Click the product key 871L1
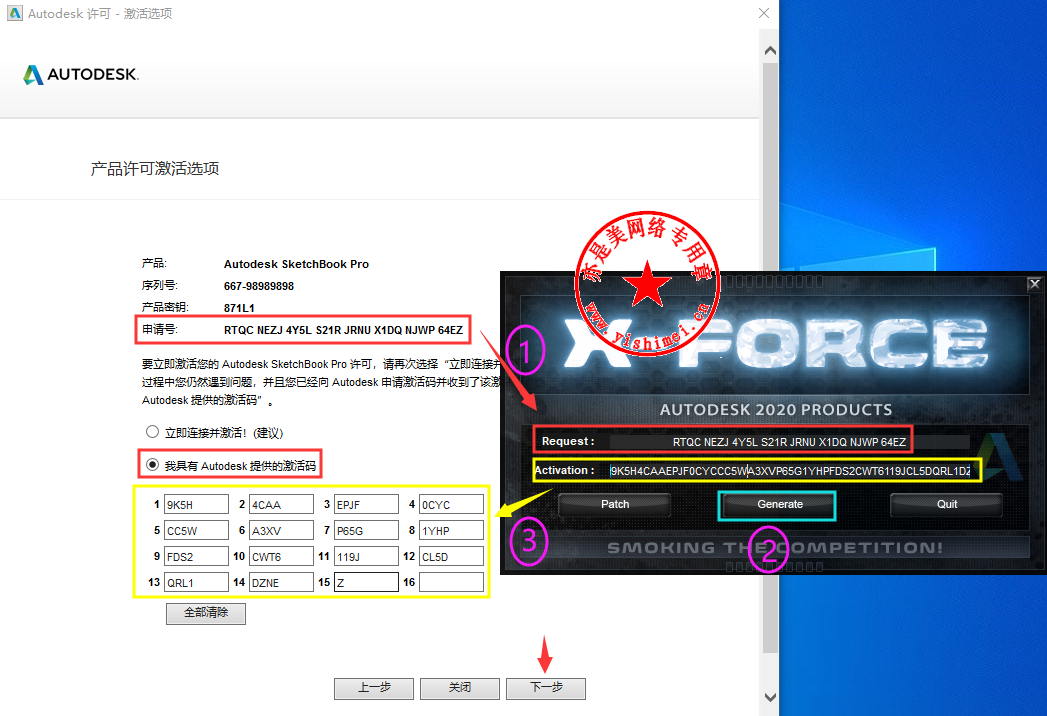Viewport: 1047px width, 716px height. [x=239, y=308]
